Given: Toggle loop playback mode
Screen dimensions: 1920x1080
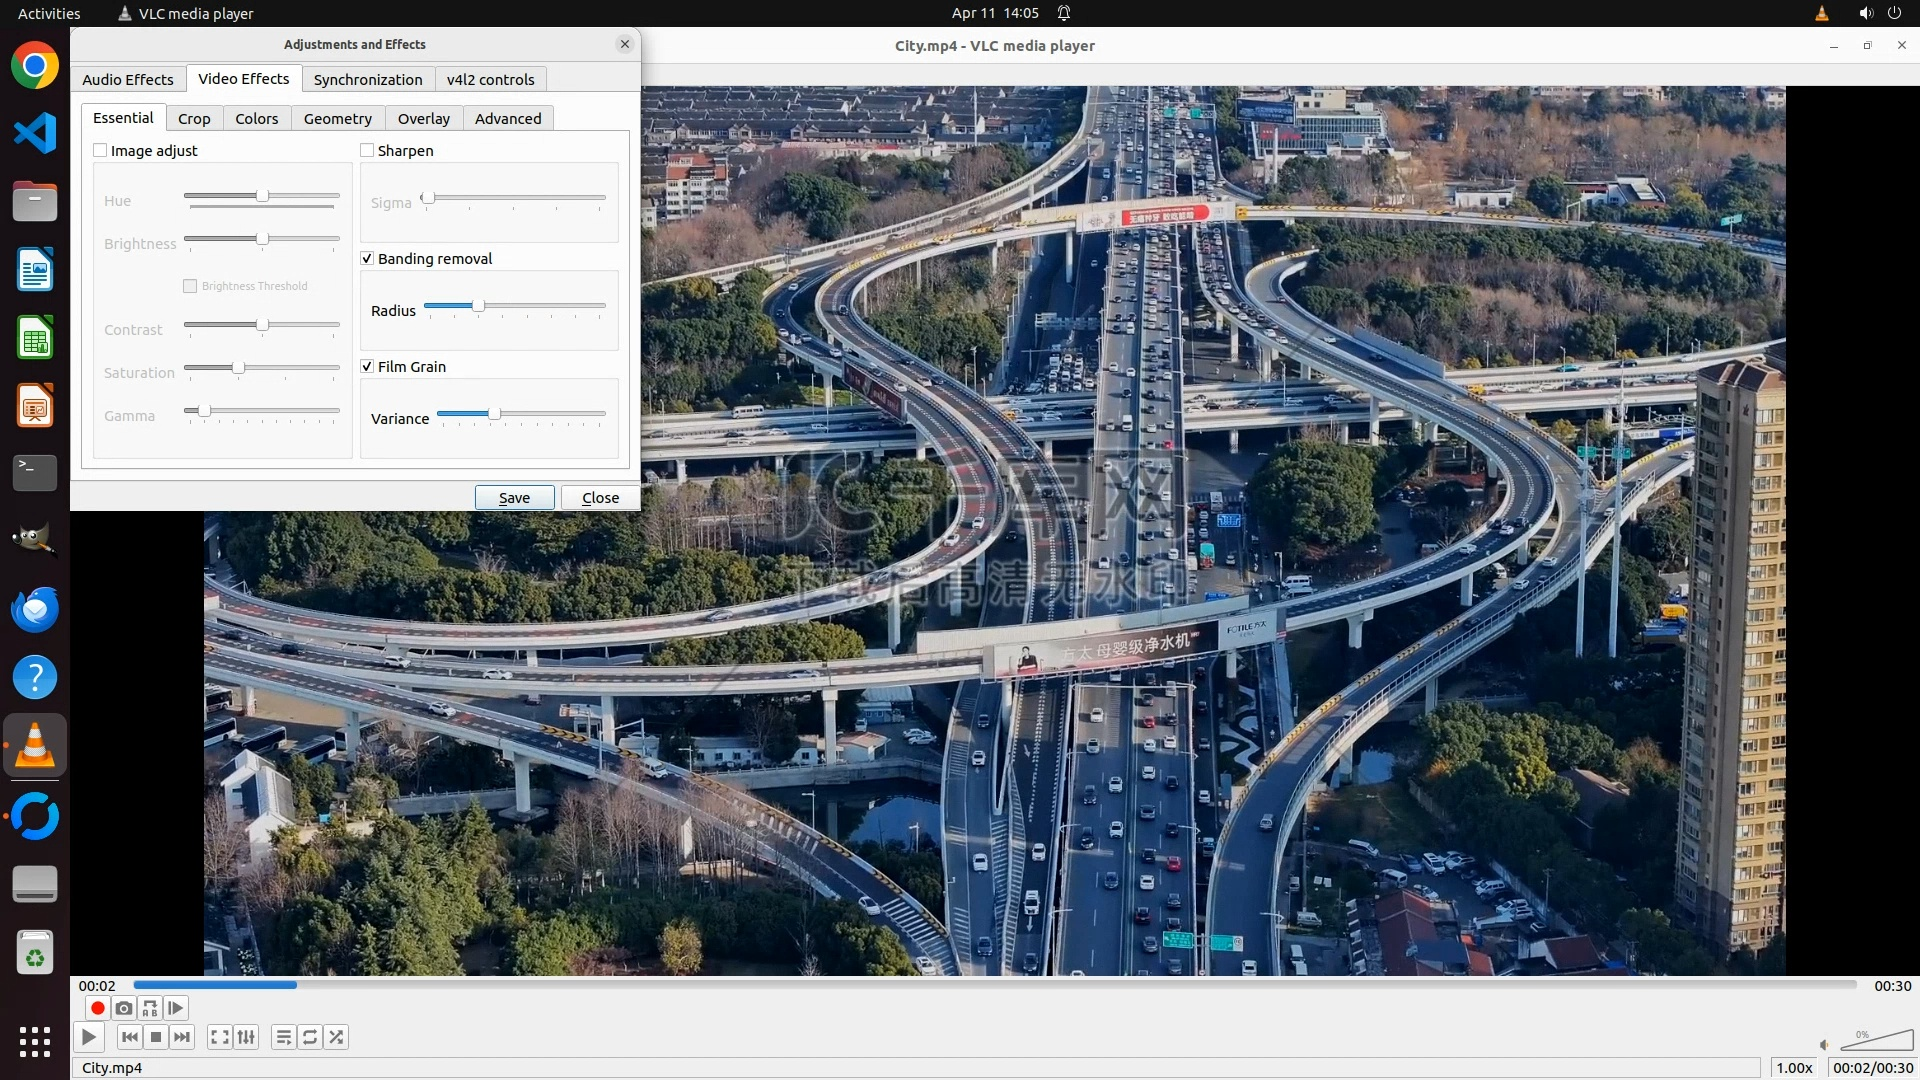Looking at the screenshot, I should coord(310,1037).
